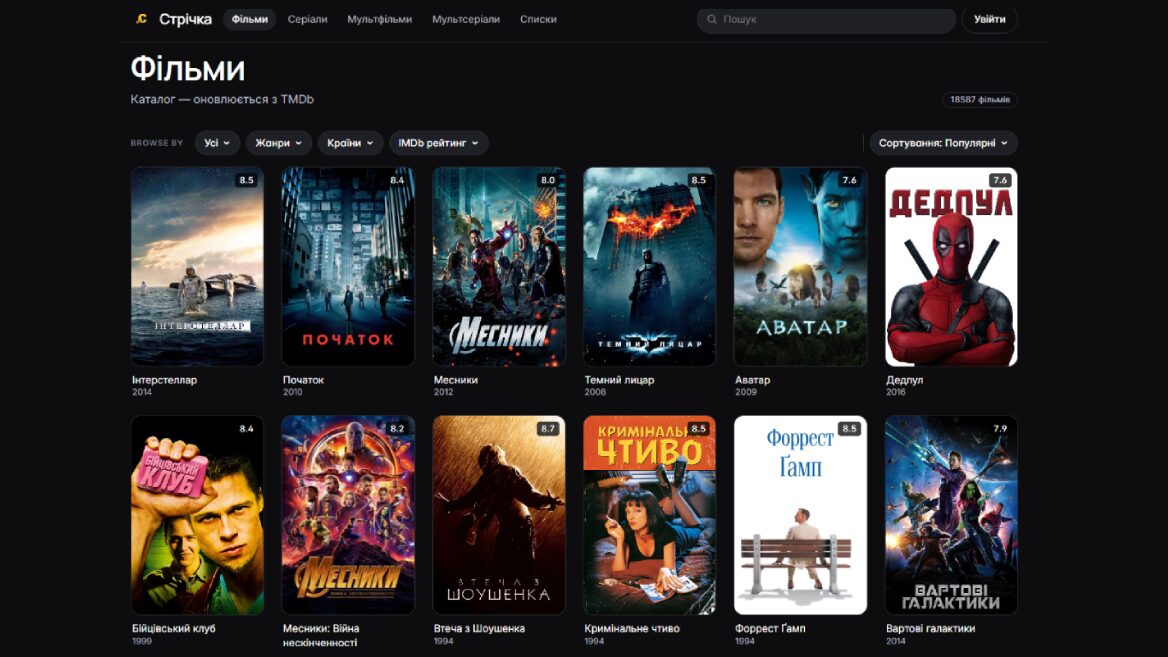This screenshot has height=657, width=1168.
Task: Click the Втеча з Шоушенка title
Action: 479,629
